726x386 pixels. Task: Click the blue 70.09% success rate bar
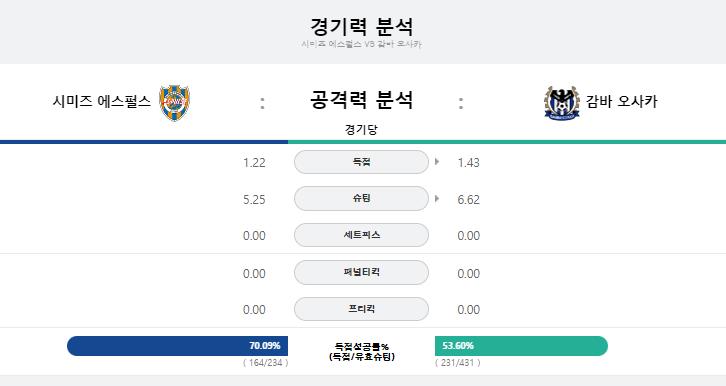point(177,346)
